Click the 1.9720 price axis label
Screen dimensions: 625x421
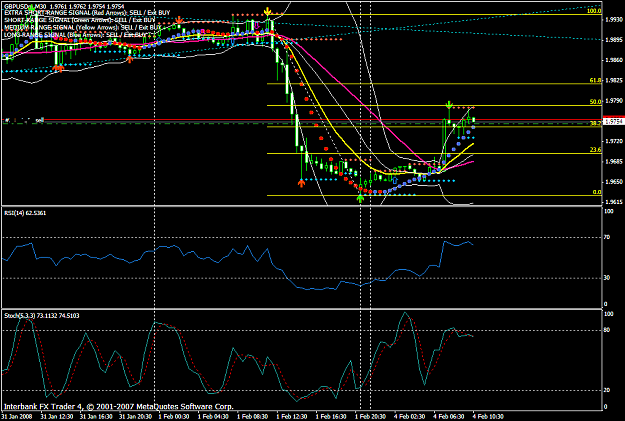coord(614,142)
